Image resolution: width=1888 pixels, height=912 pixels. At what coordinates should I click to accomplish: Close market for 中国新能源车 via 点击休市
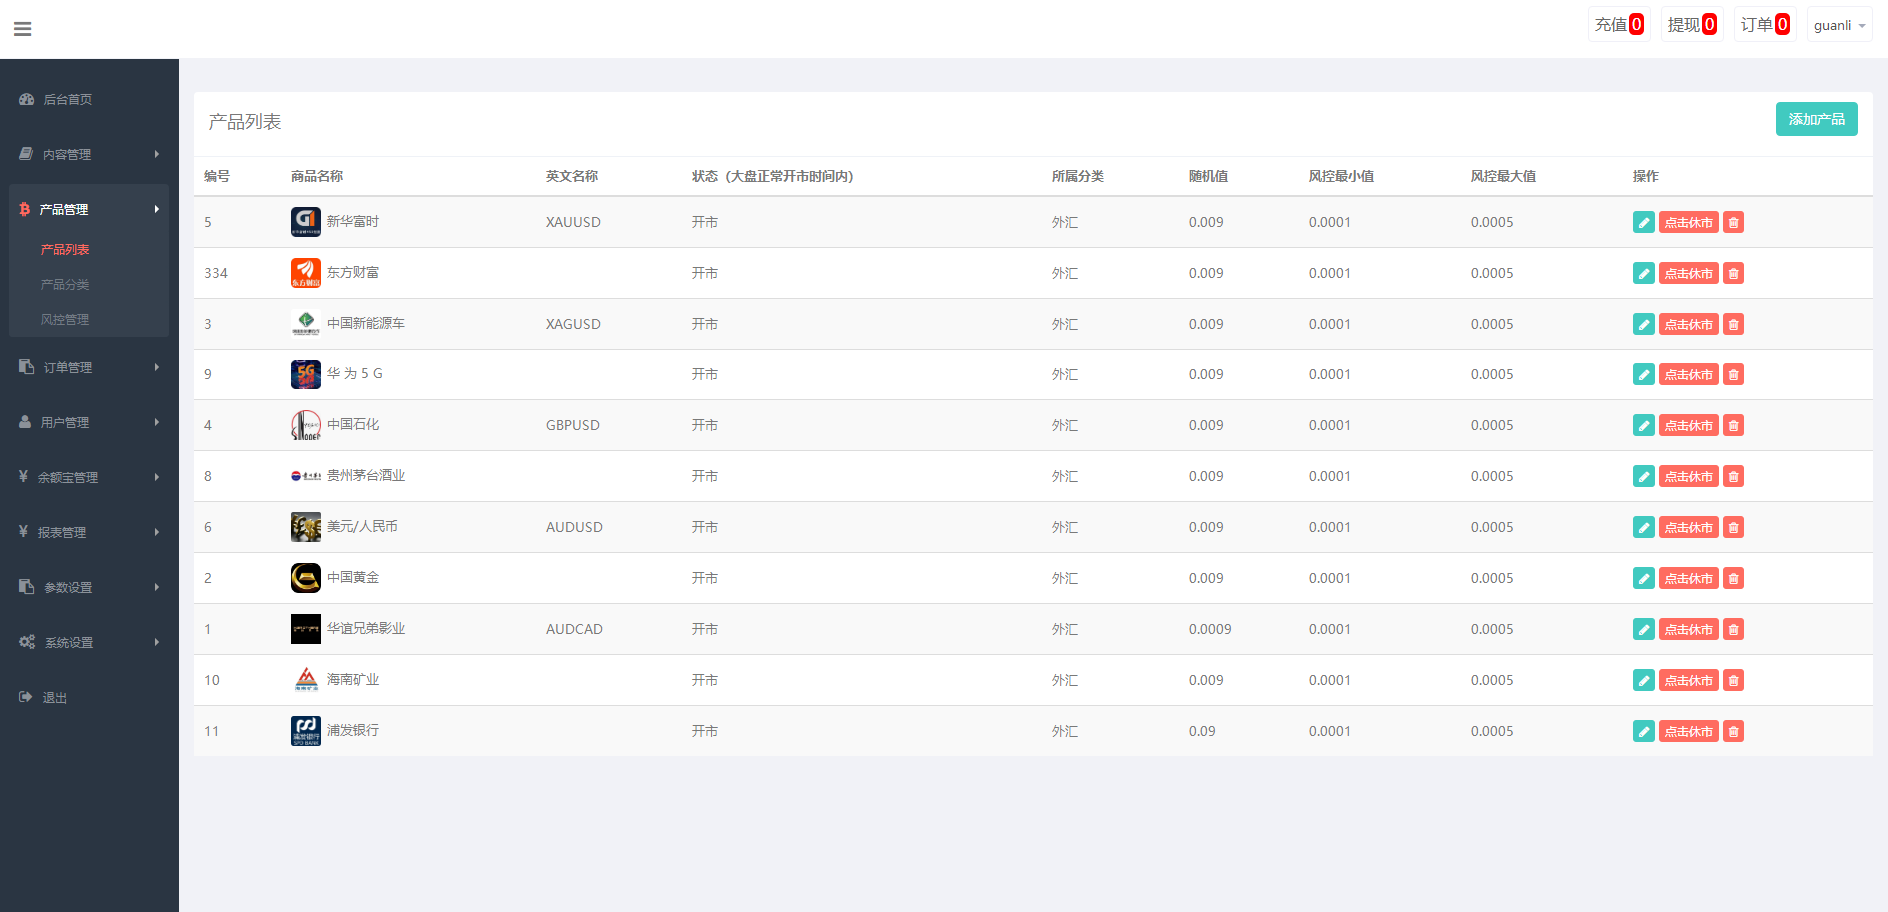[x=1688, y=324]
